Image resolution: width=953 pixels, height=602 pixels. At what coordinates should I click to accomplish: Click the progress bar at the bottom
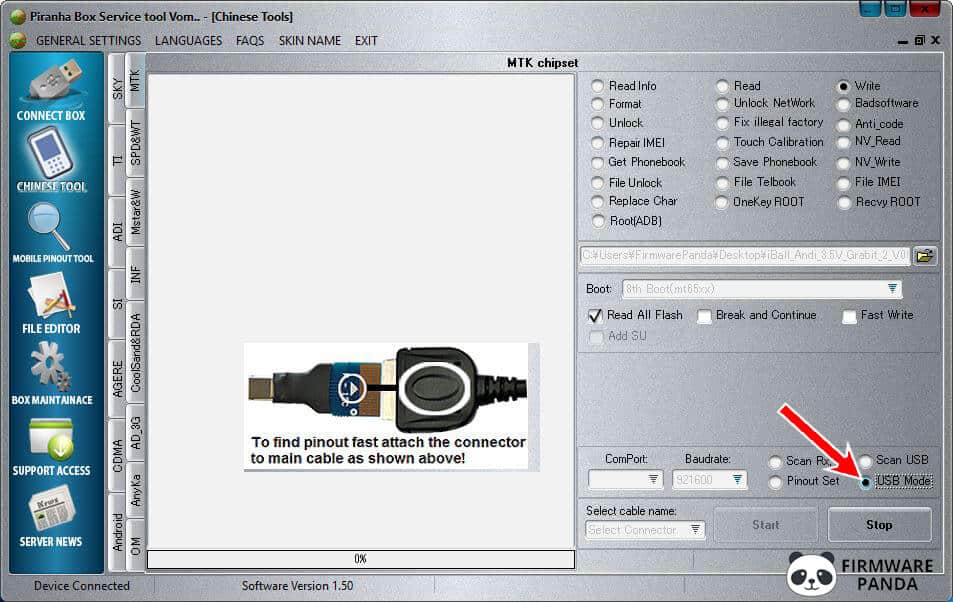click(x=360, y=559)
